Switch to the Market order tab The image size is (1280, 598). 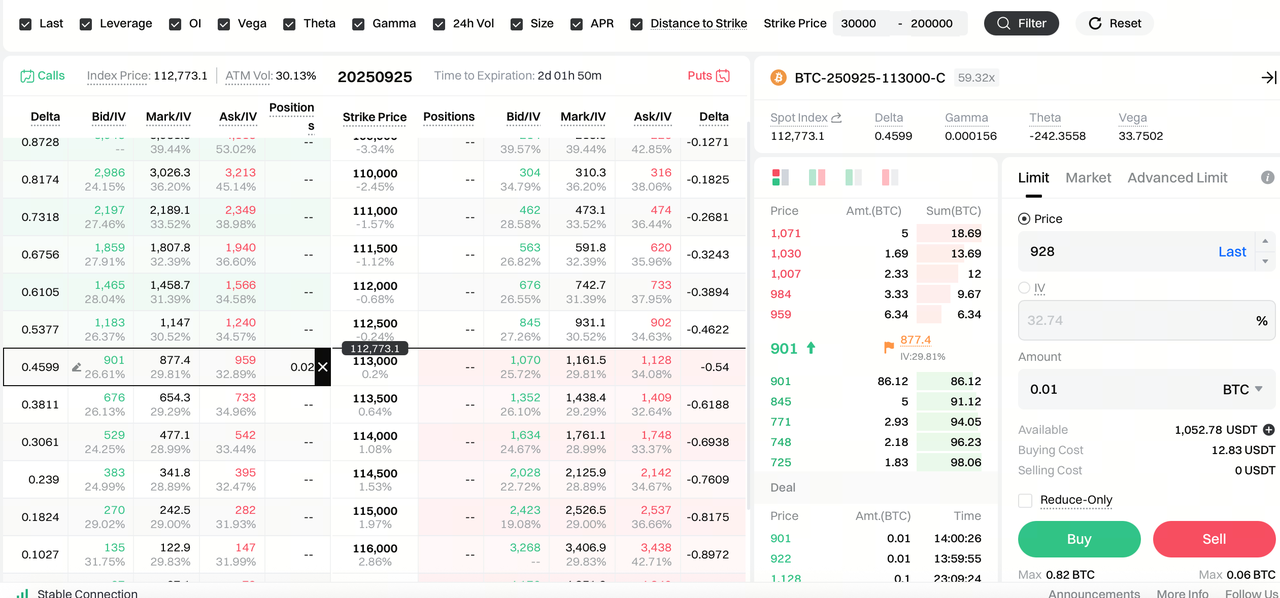tap(1088, 178)
